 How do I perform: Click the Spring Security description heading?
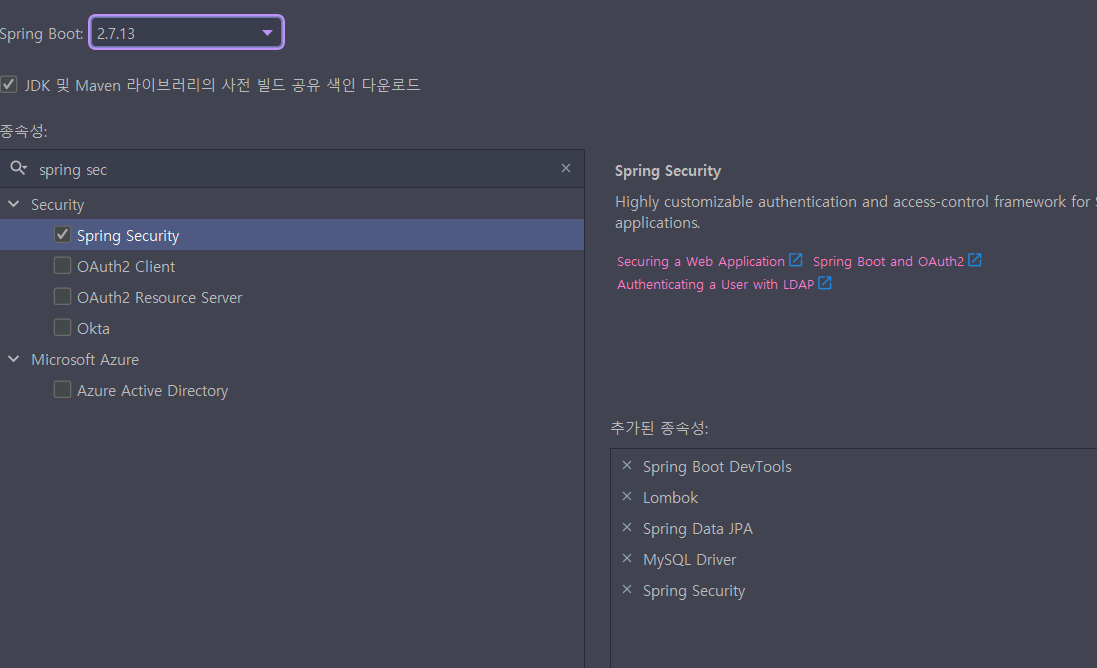click(x=667, y=171)
